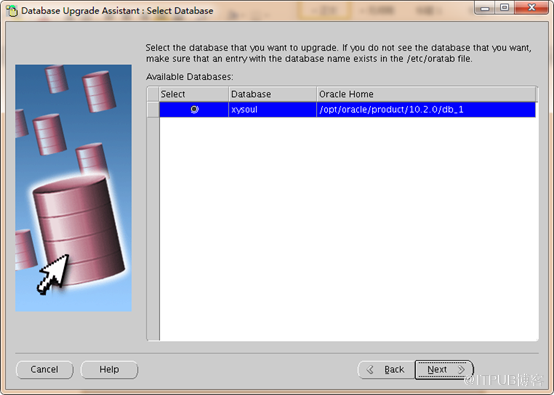This screenshot has height=395, width=554.
Task: Select the xysoul database name cell
Action: [272, 110]
